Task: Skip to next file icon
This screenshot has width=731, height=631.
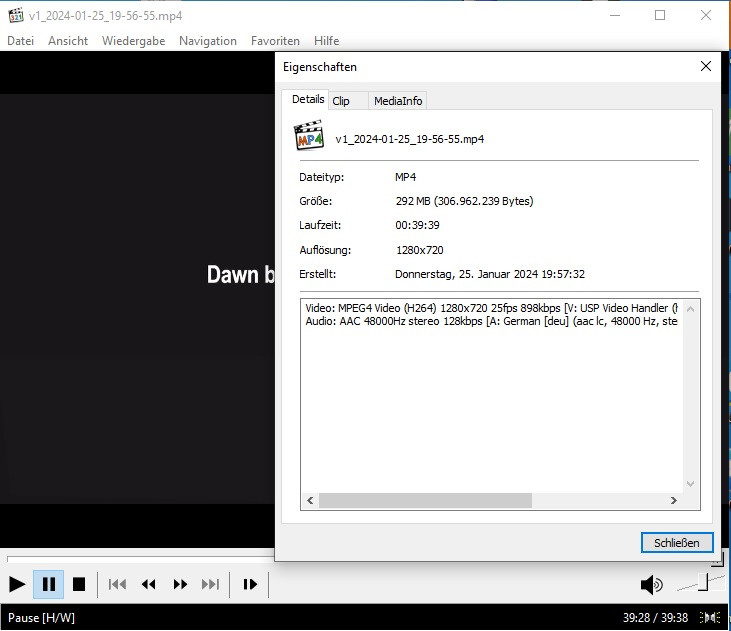Action: 210,584
